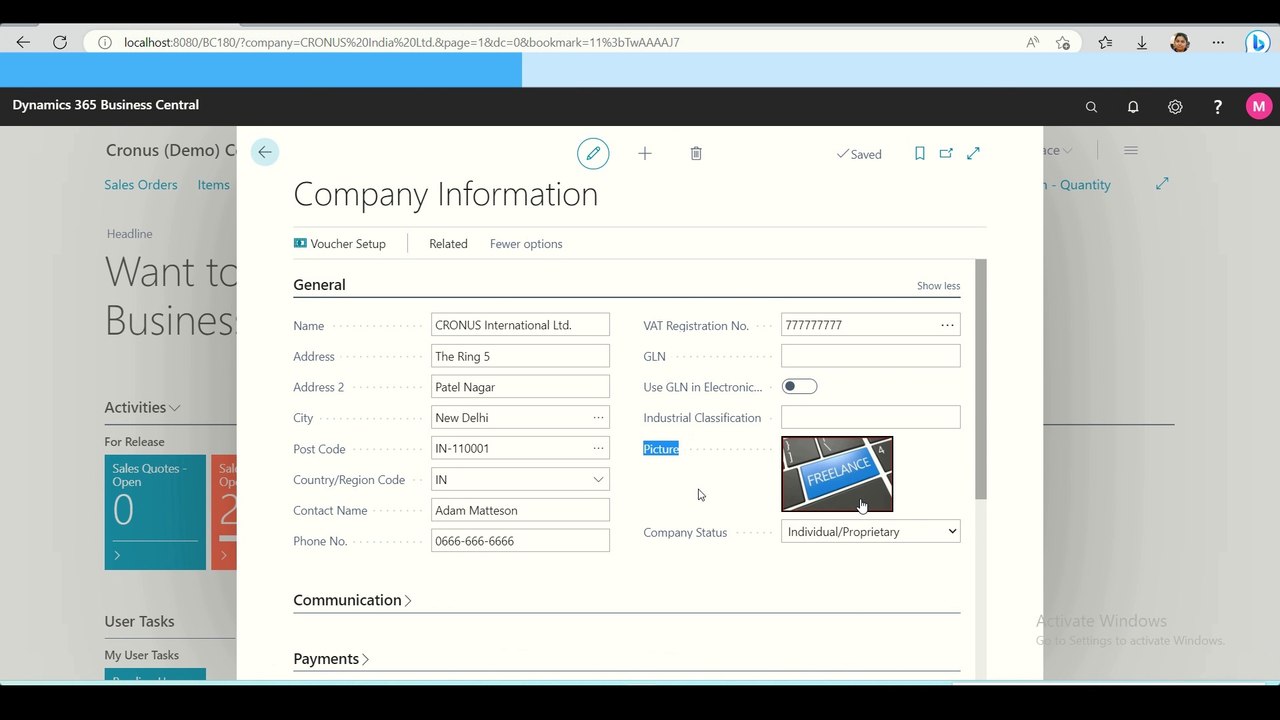The height and width of the screenshot is (720, 1280).
Task: Click the plus new record icon
Action: pos(645,153)
